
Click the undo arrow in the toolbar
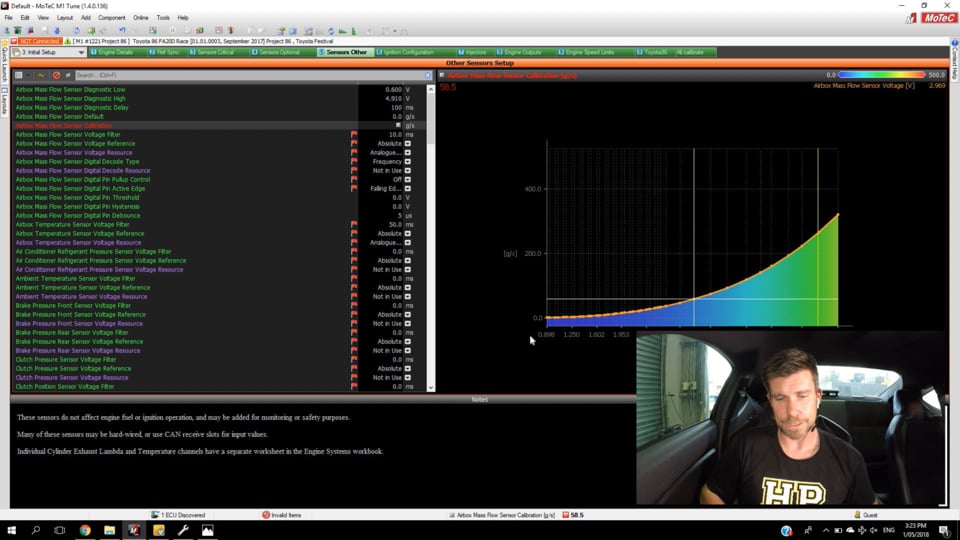[x=122, y=30]
